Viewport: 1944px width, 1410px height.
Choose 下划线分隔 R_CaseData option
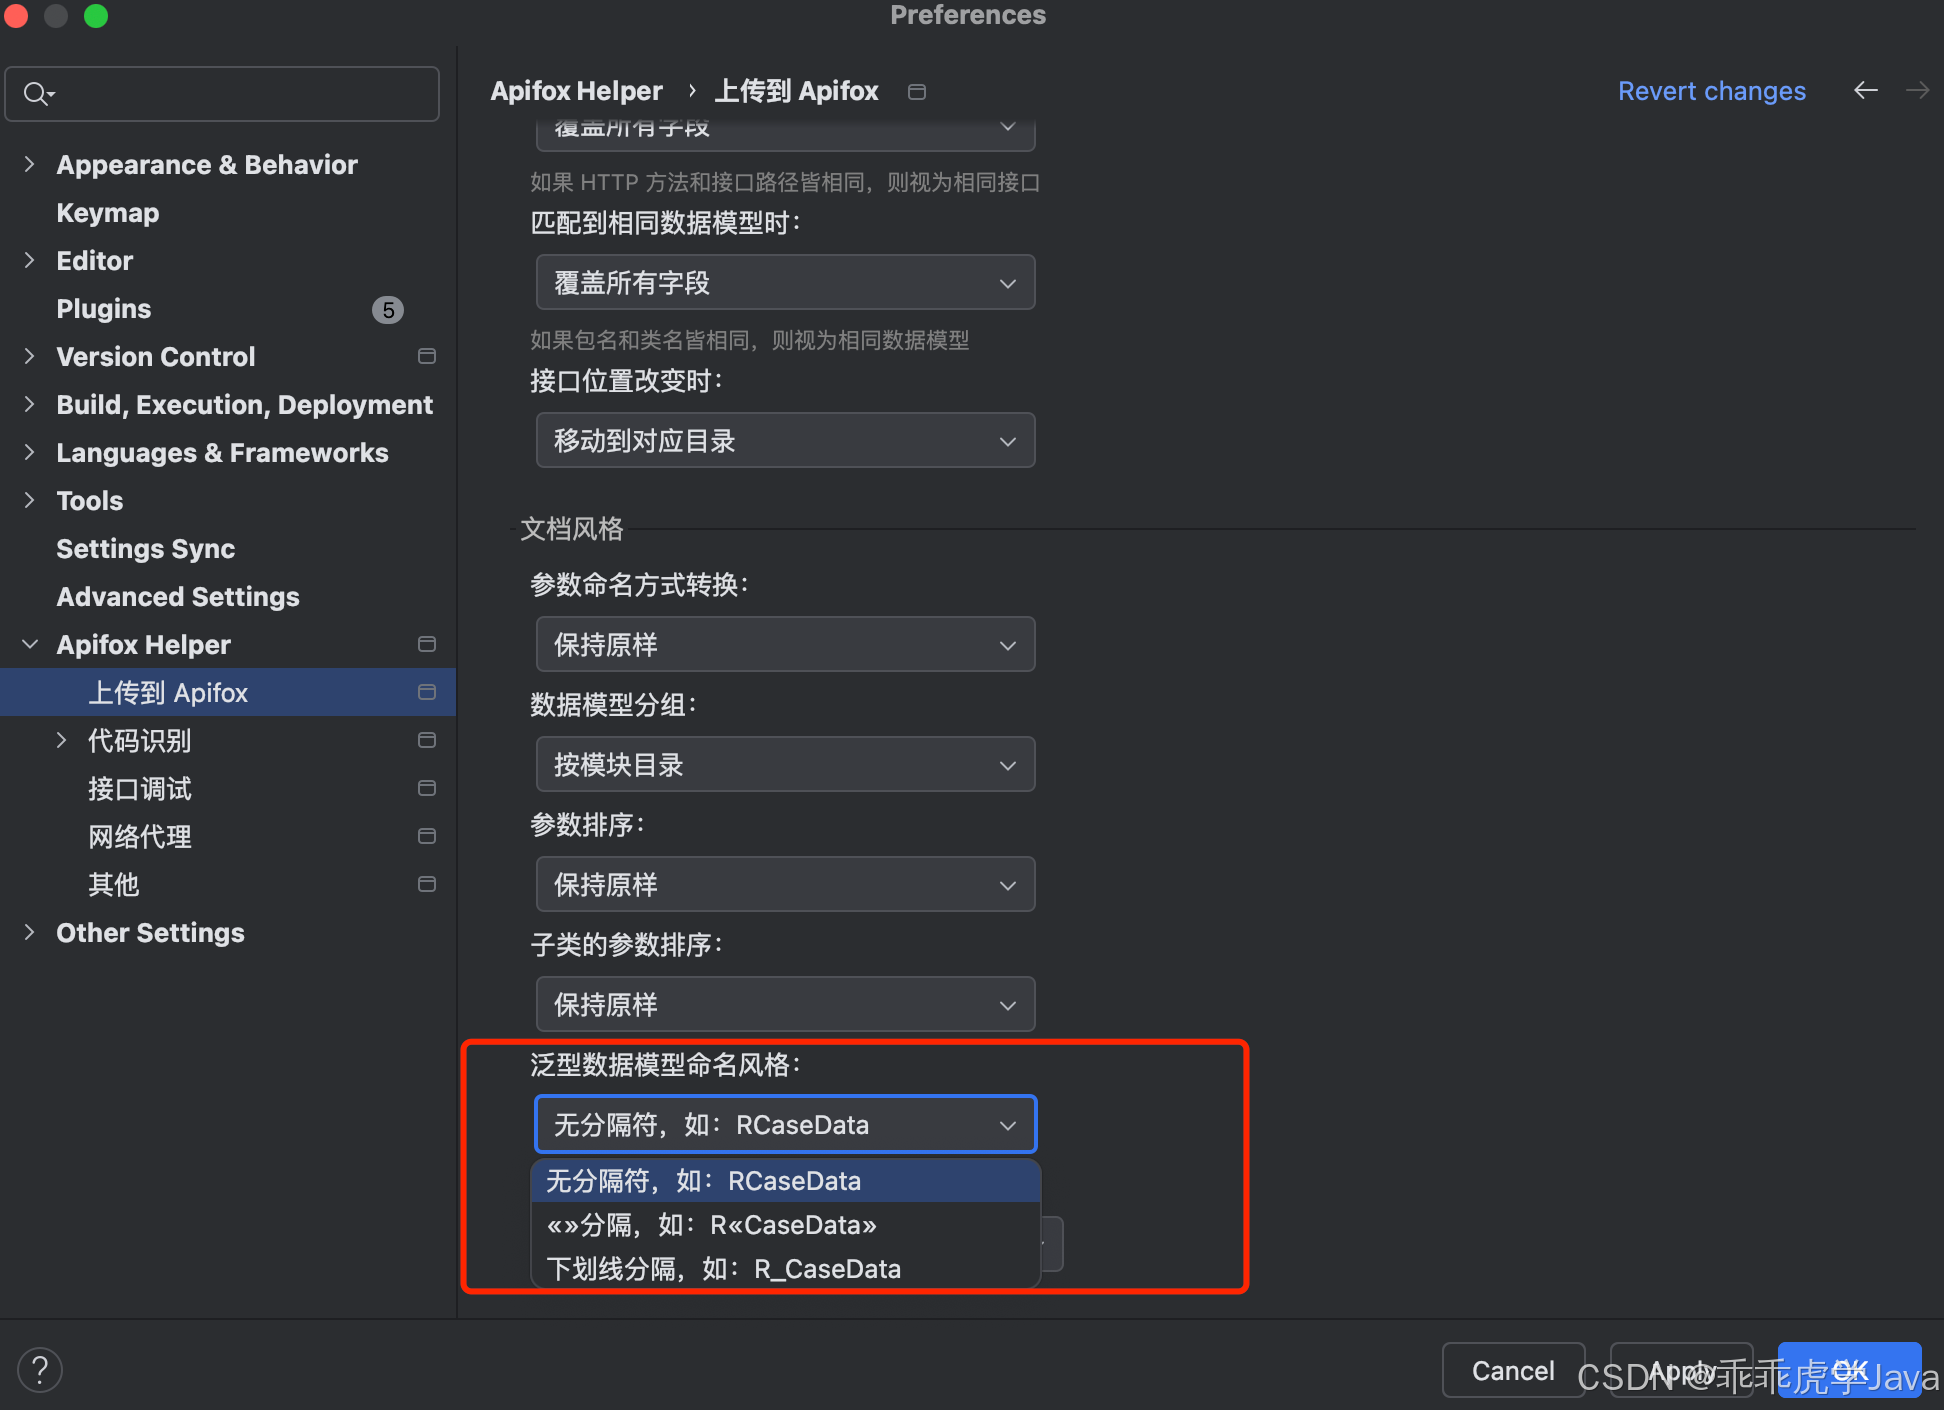coord(723,1269)
